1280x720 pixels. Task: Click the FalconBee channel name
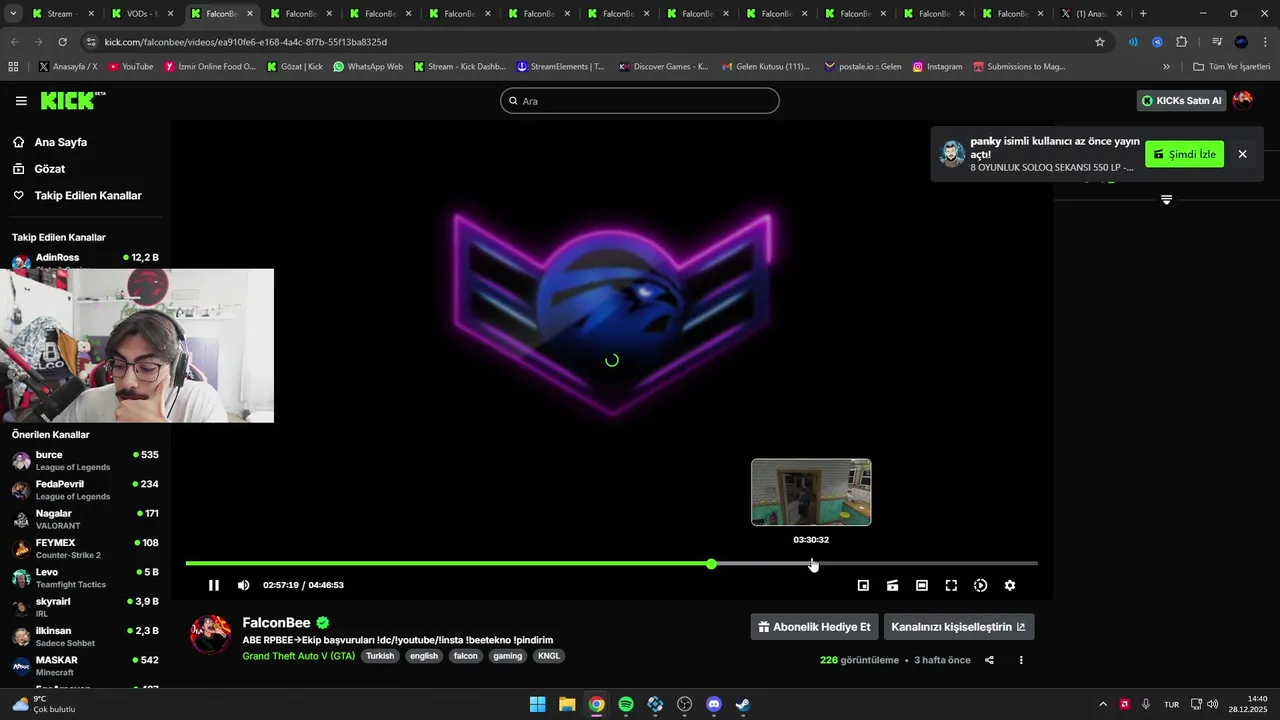click(x=277, y=622)
